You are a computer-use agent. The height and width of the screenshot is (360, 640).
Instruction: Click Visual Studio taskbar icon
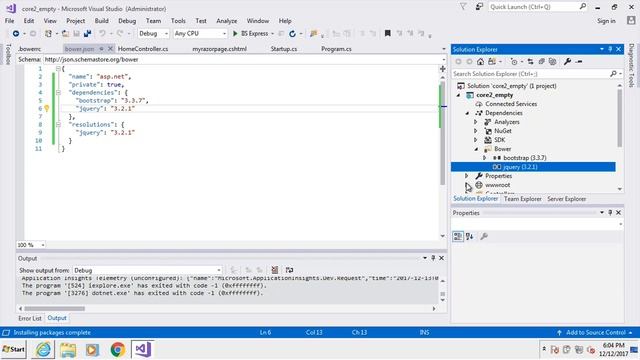(143, 349)
